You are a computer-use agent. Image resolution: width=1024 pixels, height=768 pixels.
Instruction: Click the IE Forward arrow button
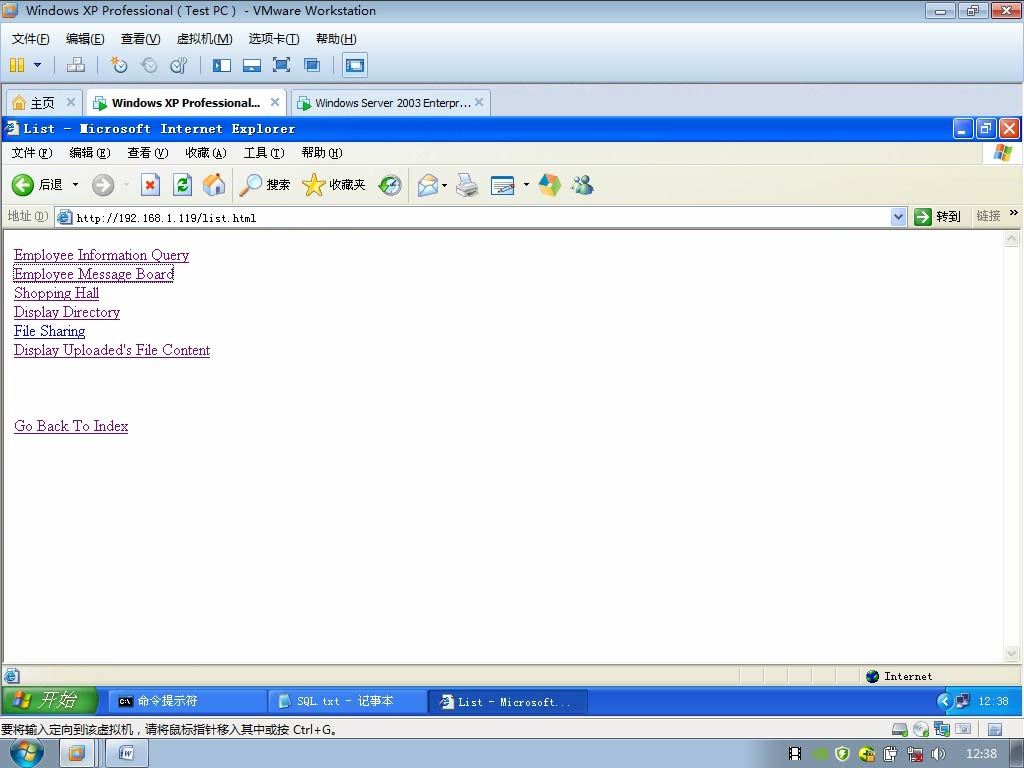[103, 185]
